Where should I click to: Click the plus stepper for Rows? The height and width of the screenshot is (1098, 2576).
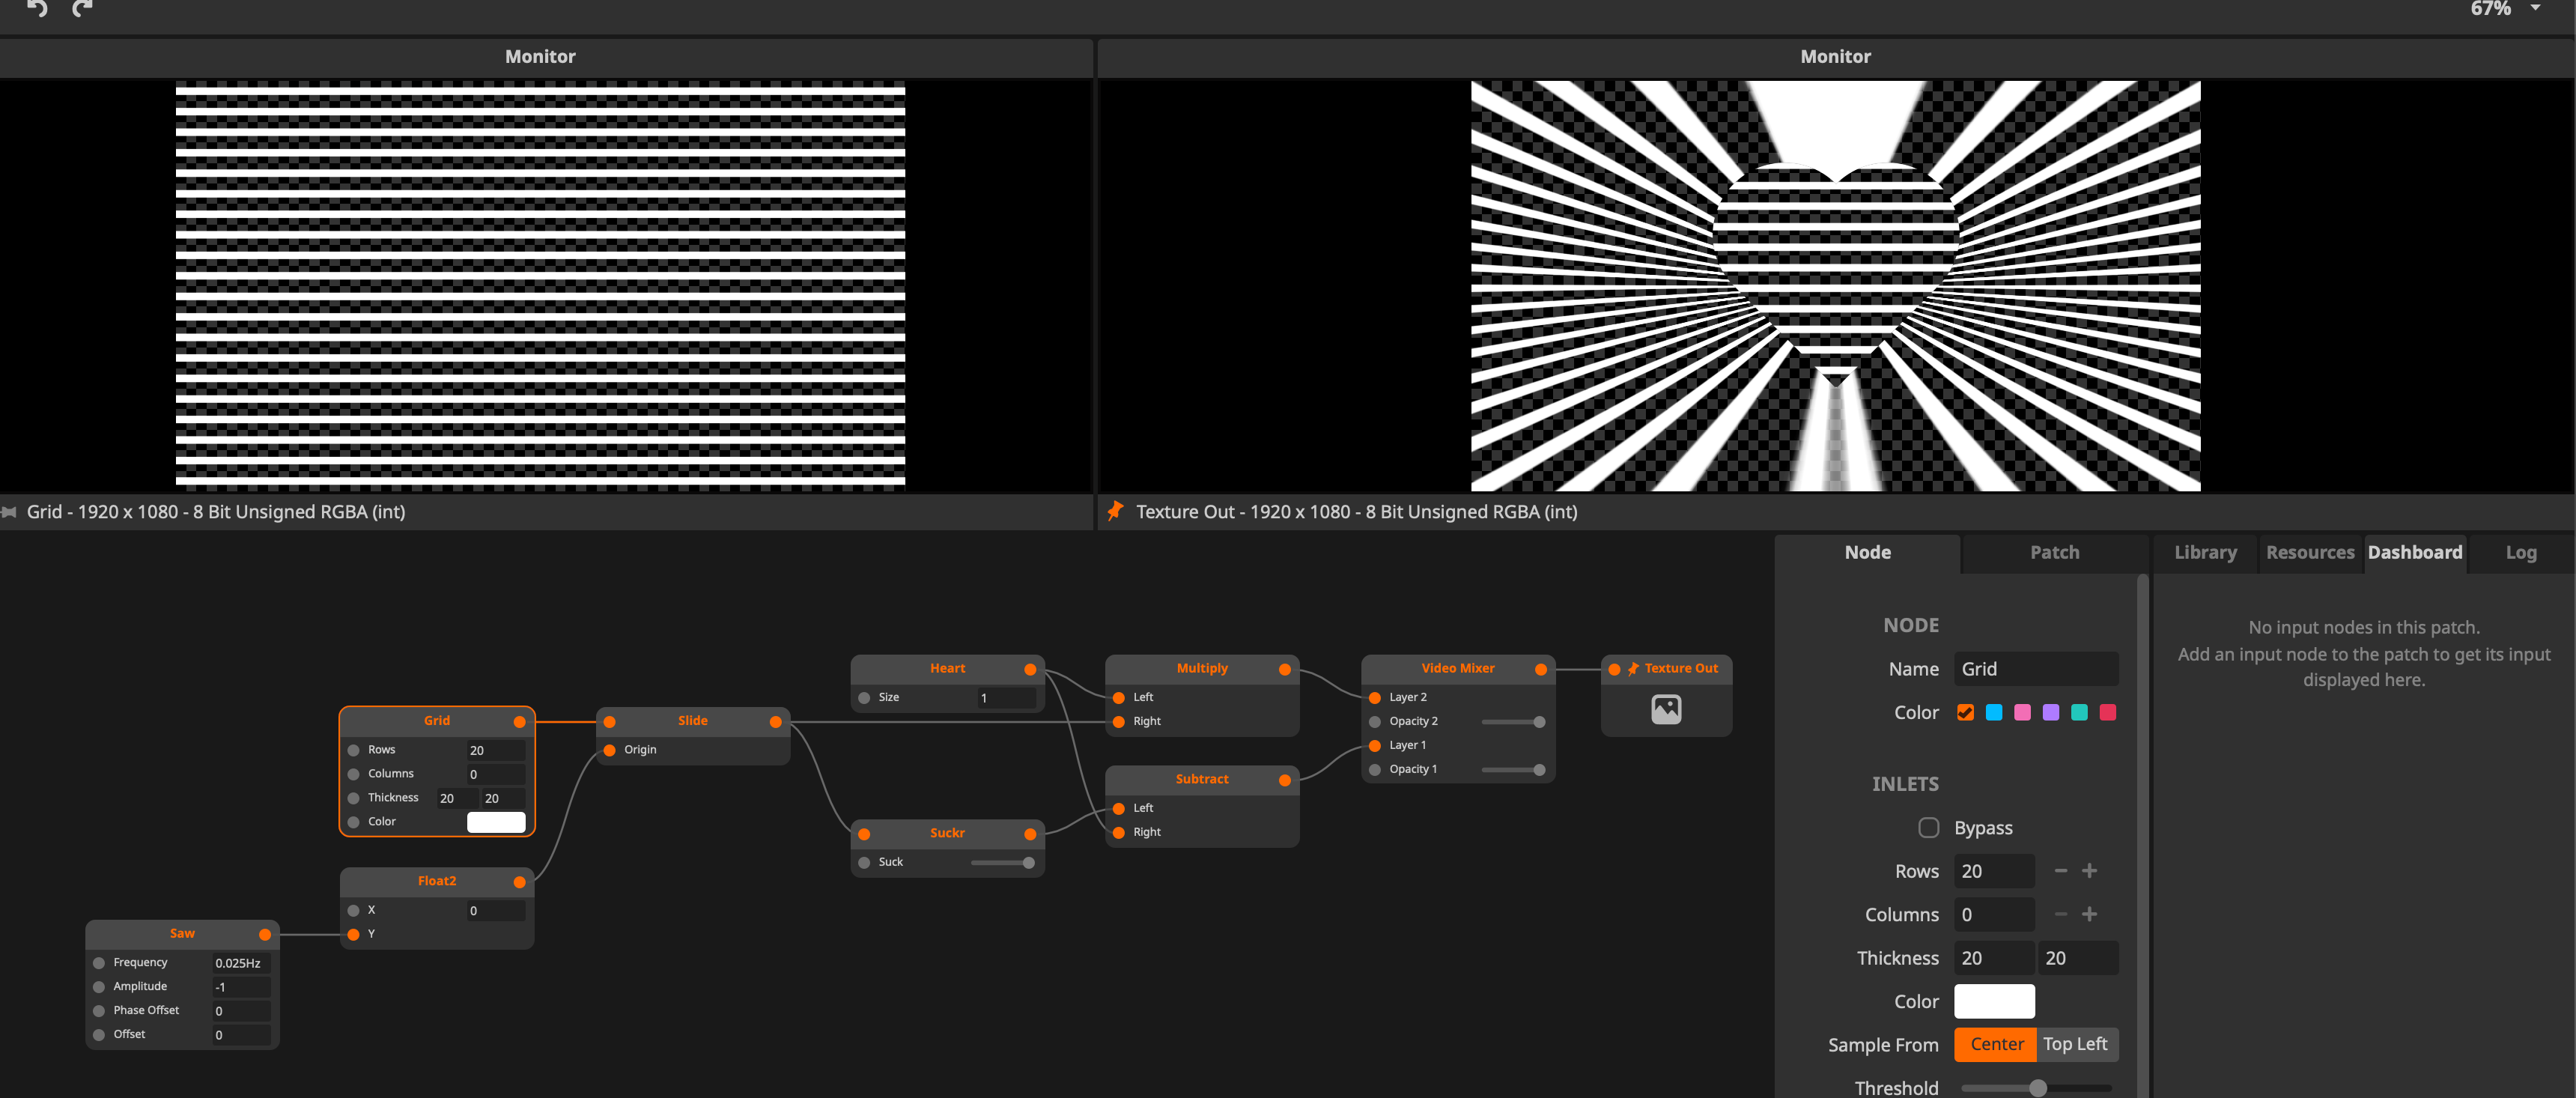2089,871
